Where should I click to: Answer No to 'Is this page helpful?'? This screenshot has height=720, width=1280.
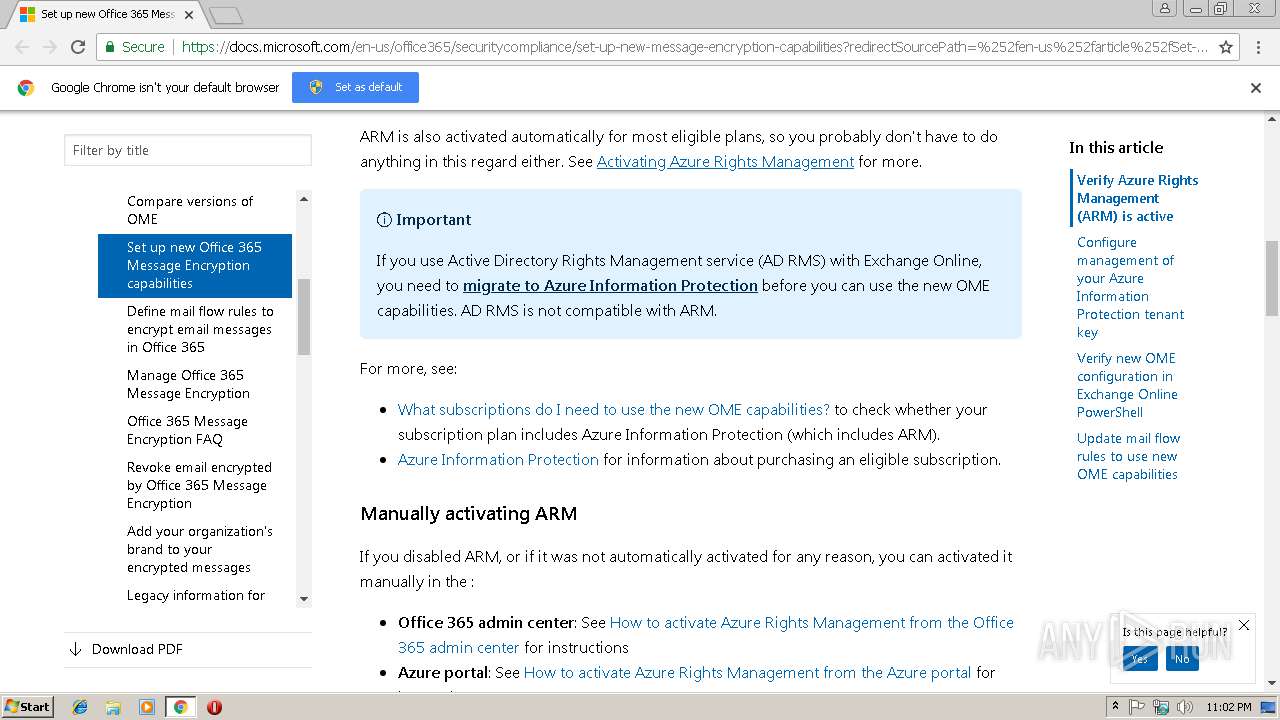point(1182,658)
